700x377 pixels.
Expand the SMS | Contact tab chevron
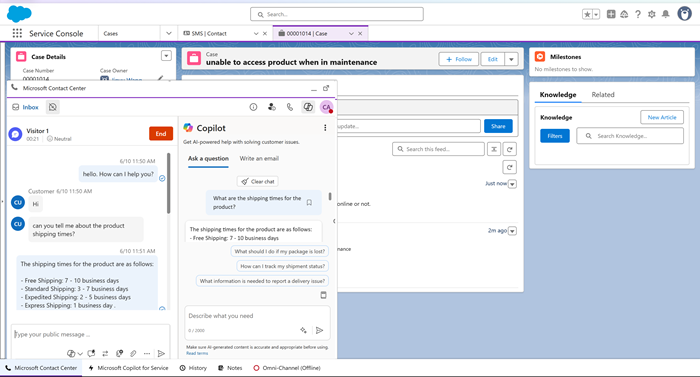(x=256, y=34)
